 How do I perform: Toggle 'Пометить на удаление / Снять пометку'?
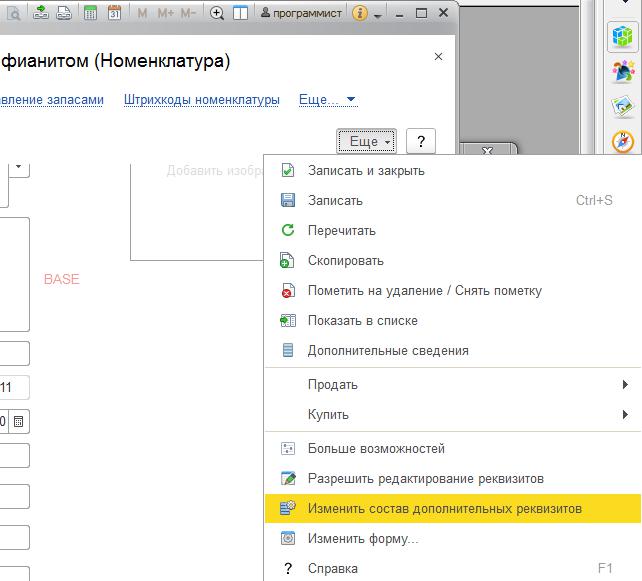pos(424,290)
